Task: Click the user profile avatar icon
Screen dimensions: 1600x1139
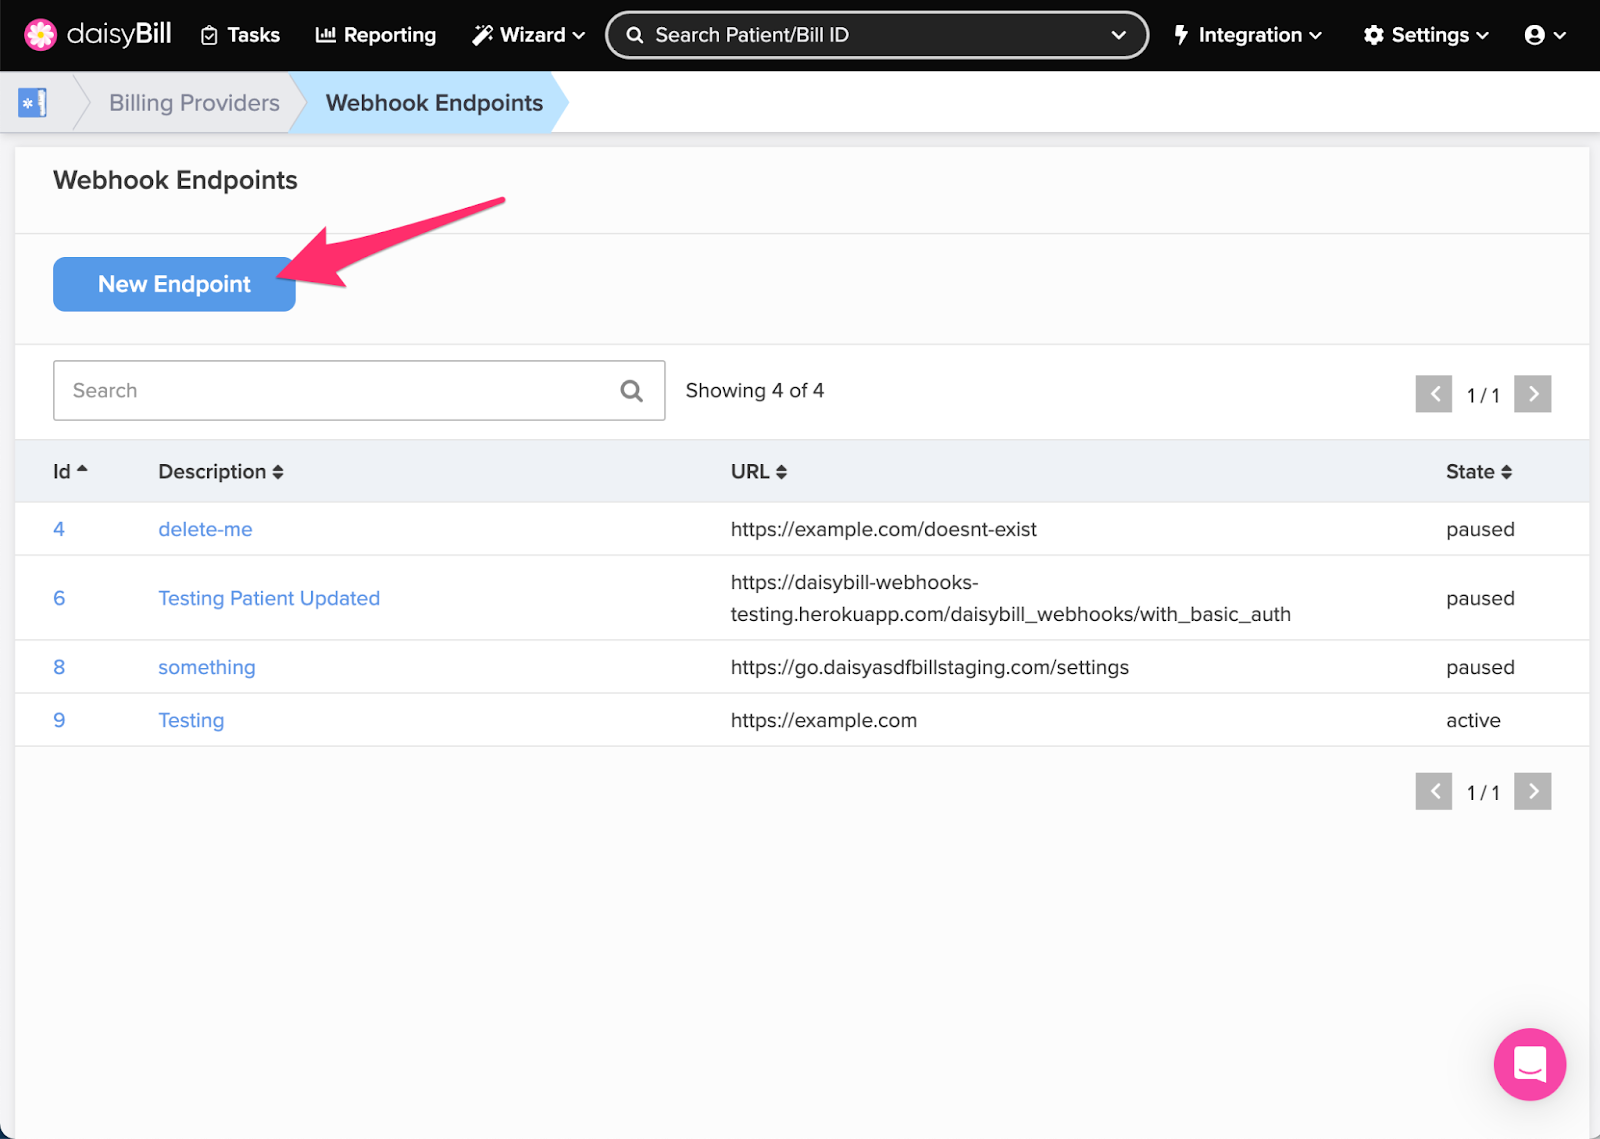Action: pos(1534,35)
